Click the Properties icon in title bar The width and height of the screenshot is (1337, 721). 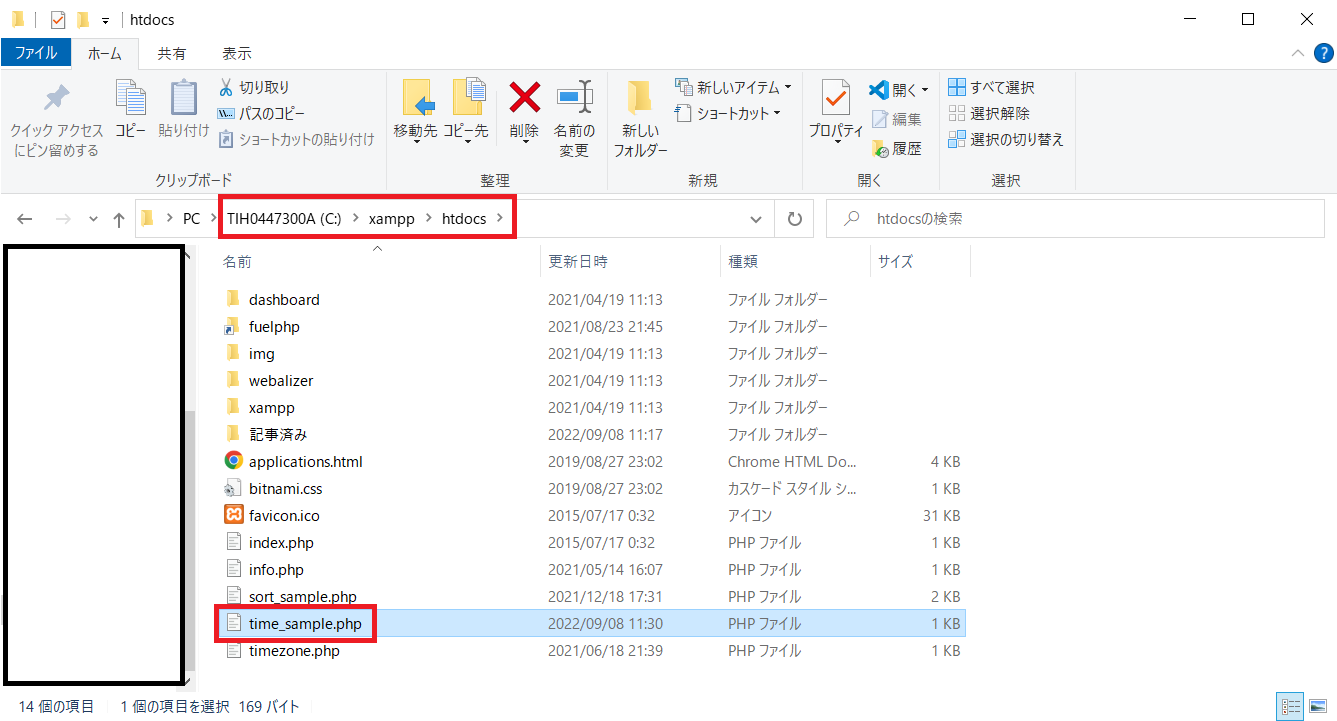58,19
